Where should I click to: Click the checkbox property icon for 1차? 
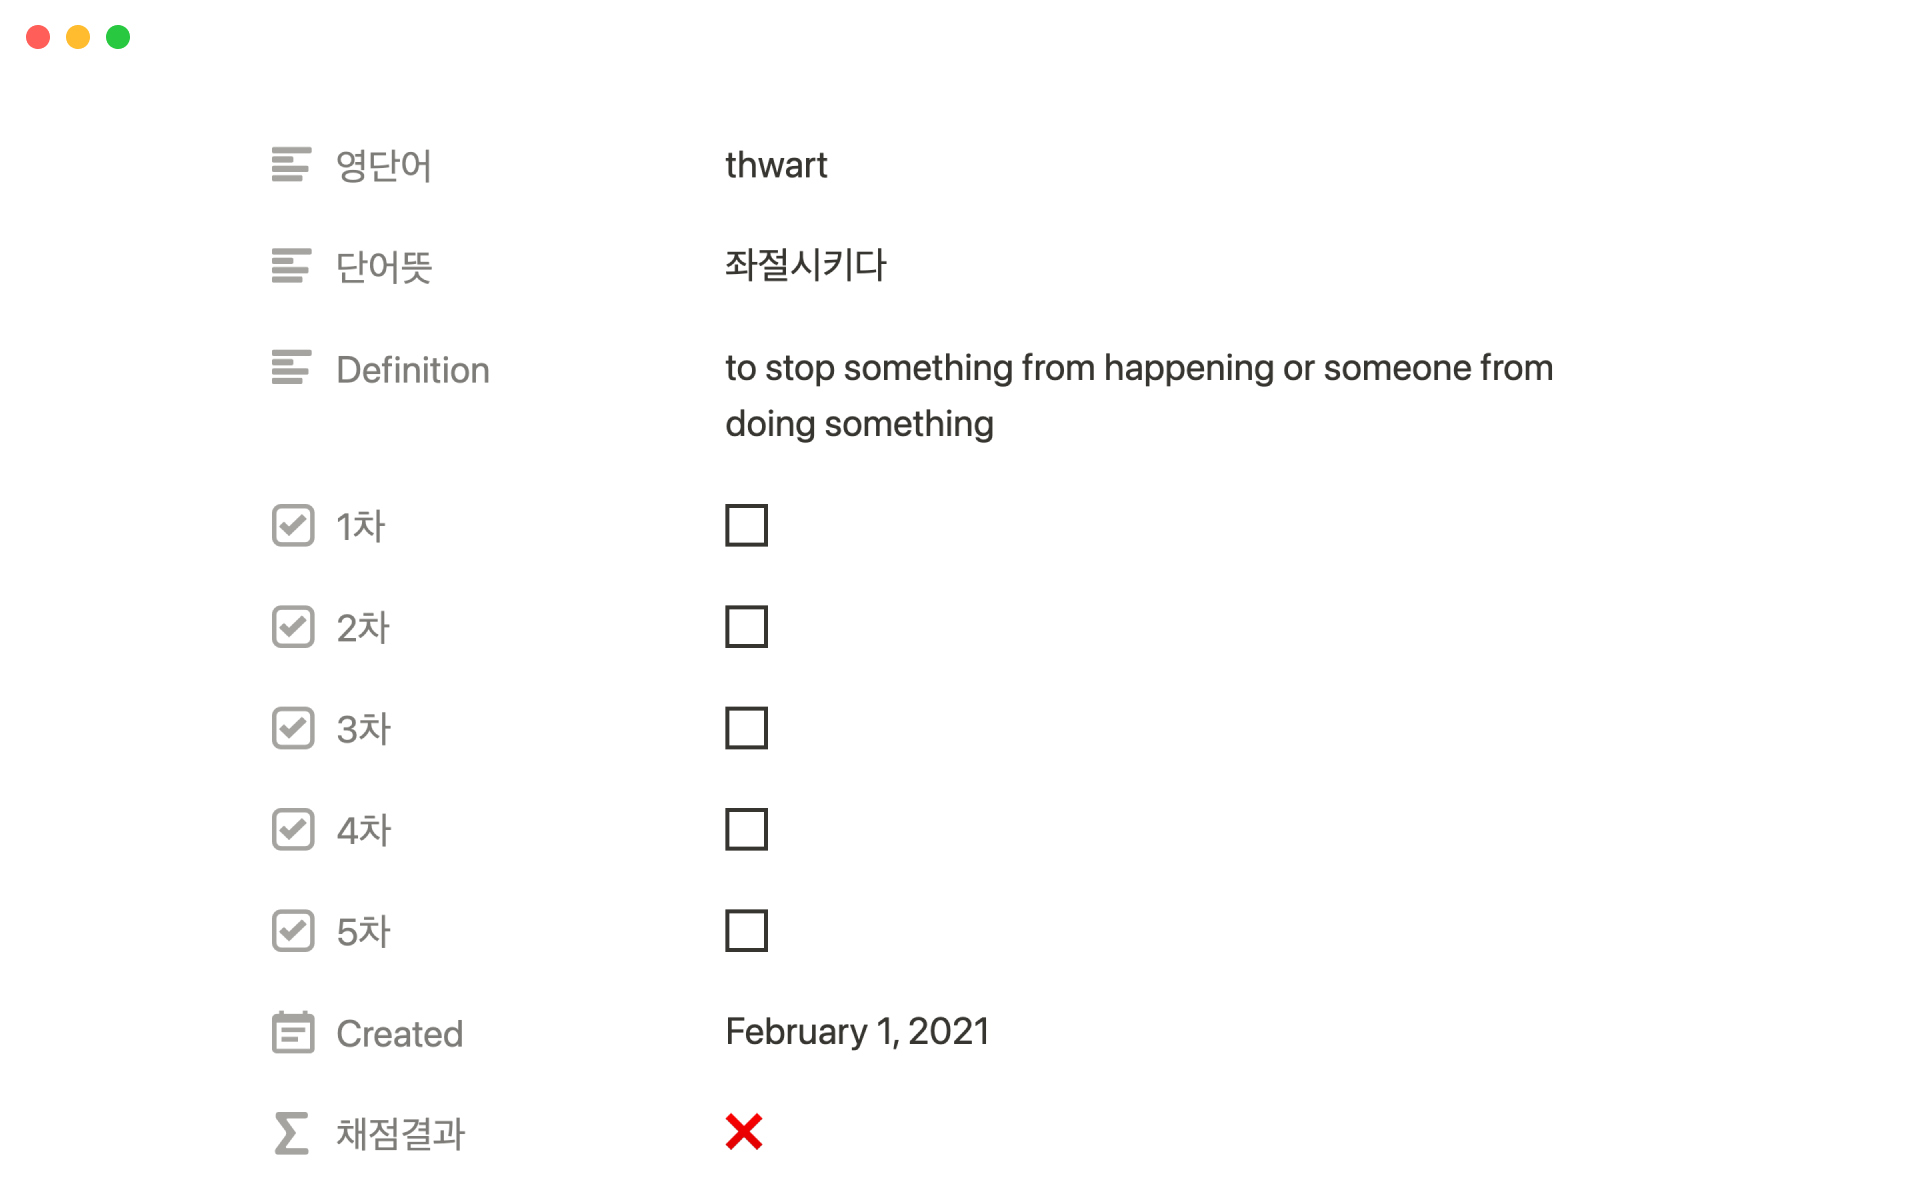293,526
